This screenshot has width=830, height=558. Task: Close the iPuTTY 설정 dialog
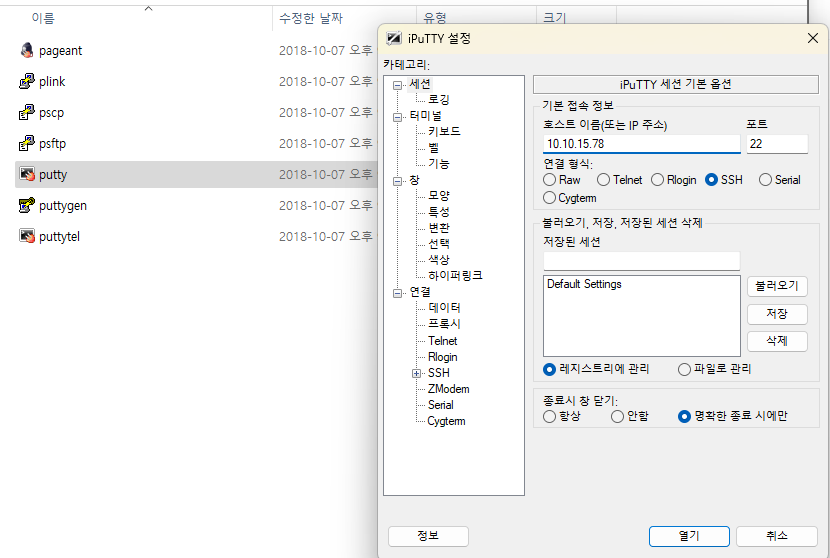(x=813, y=38)
